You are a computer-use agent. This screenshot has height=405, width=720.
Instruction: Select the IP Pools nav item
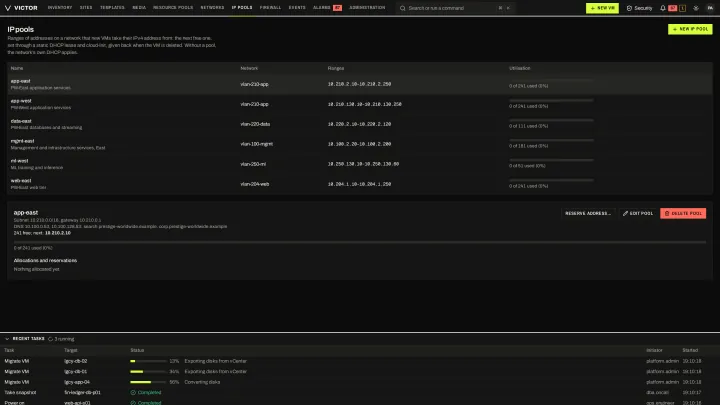point(242,8)
